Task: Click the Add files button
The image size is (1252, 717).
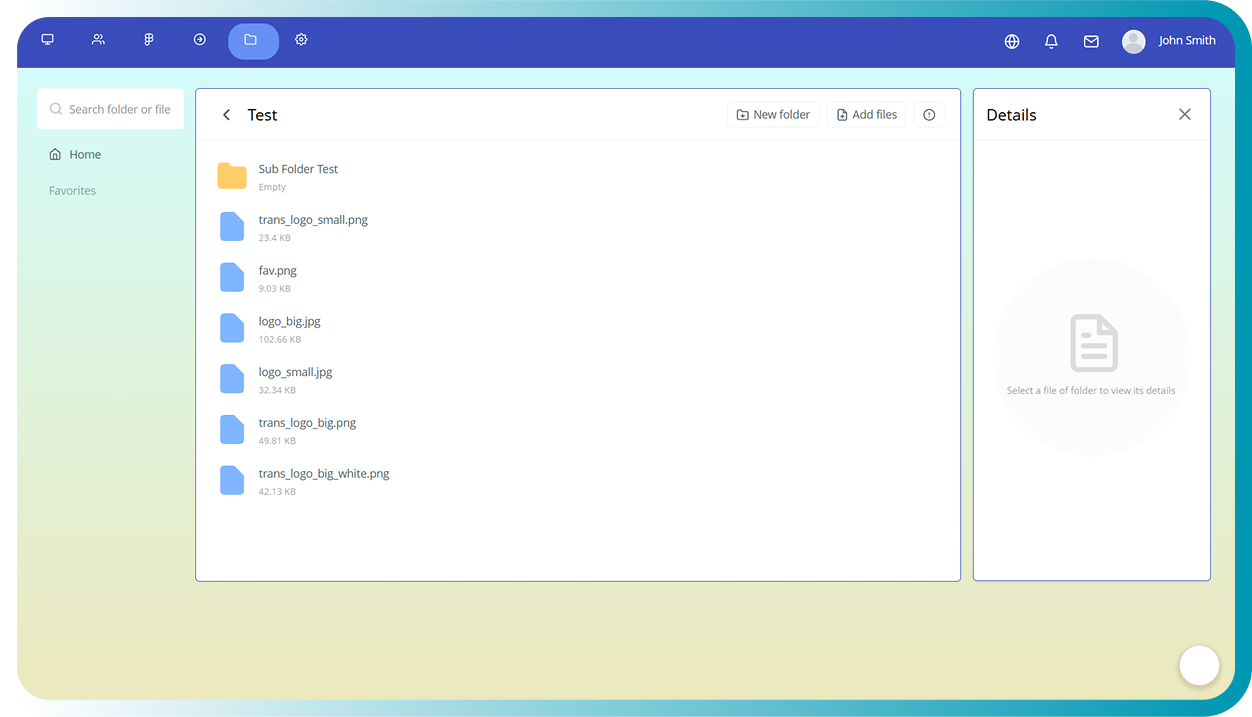Action: [x=866, y=115]
